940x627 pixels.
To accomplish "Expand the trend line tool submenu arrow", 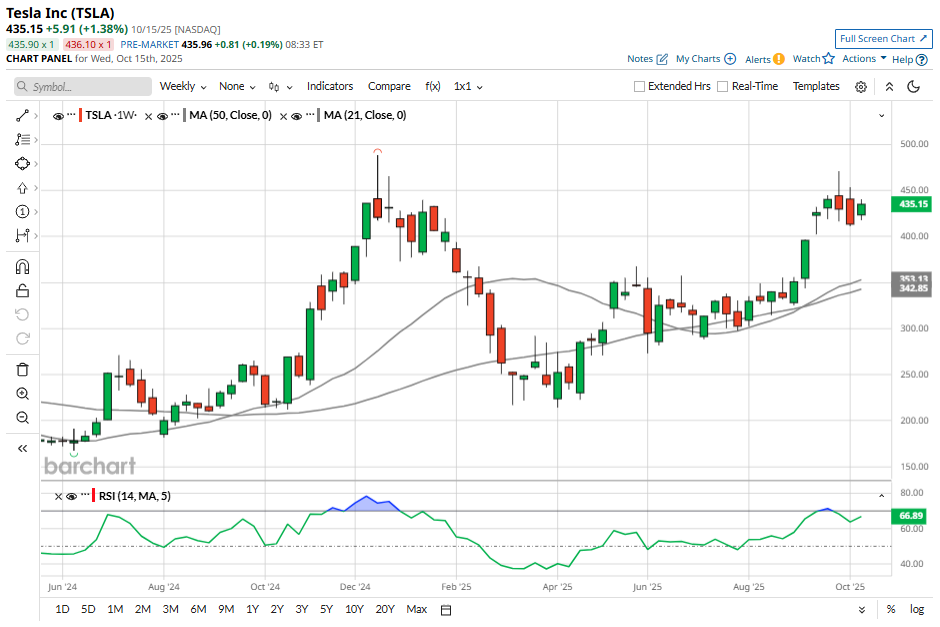I will [x=36, y=116].
